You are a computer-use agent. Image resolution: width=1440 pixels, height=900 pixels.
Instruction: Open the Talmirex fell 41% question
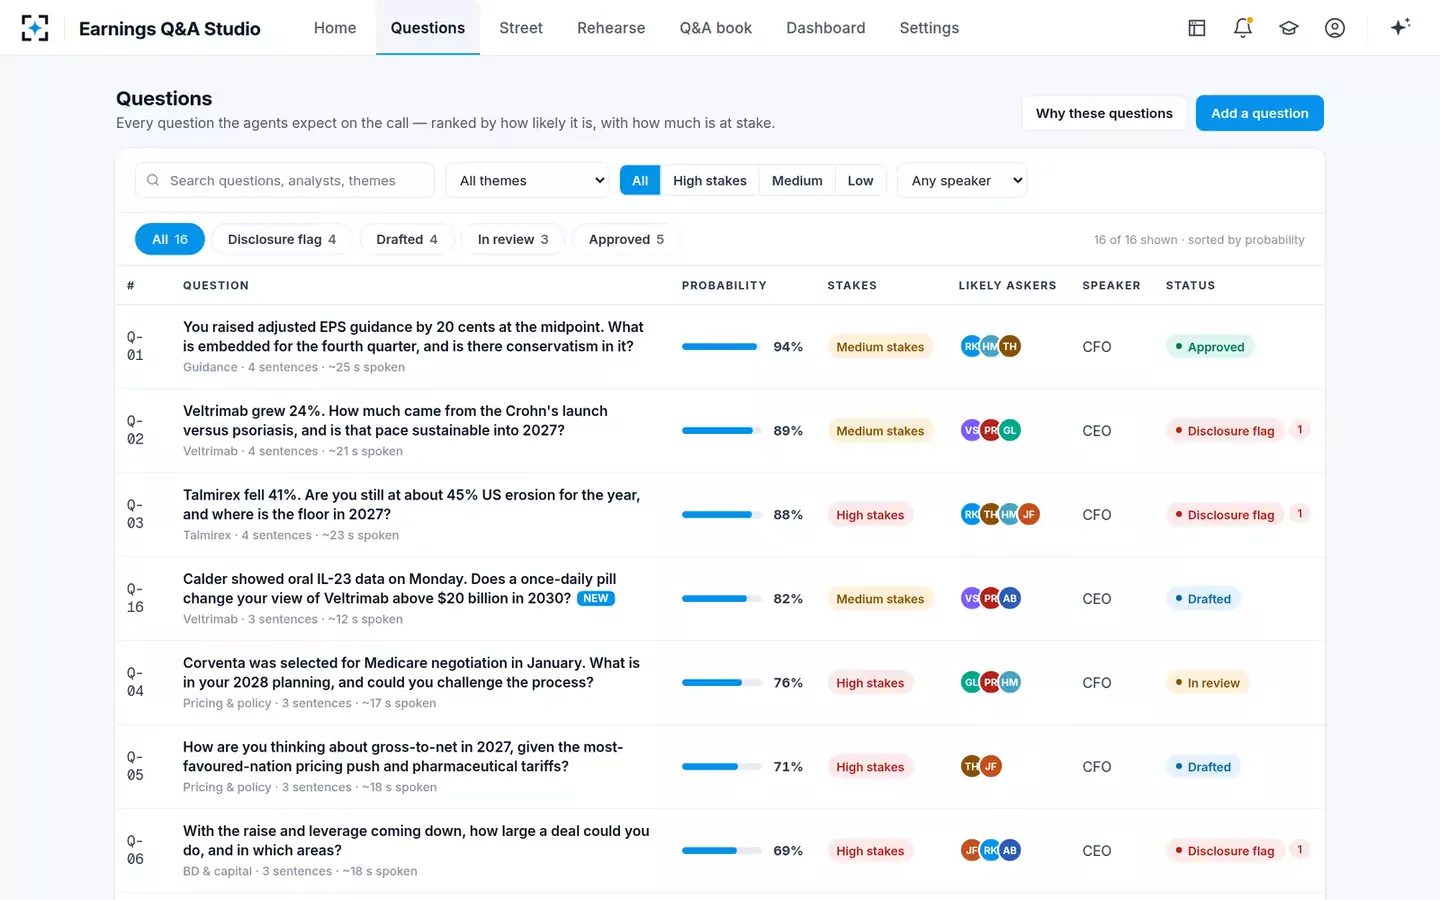(x=412, y=505)
